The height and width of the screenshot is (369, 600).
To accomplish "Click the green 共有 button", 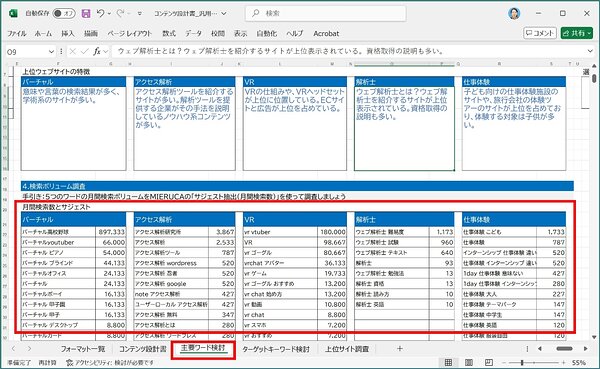I will click(x=577, y=33).
